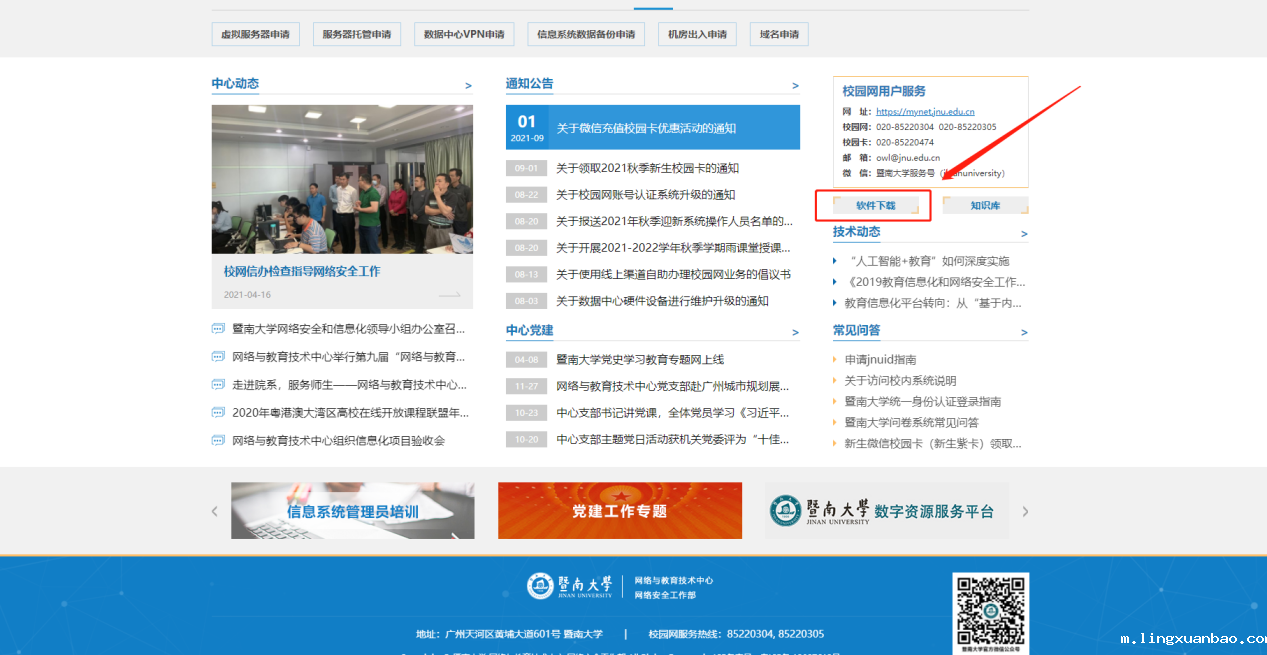Viewport: 1267px width, 655px height.
Task: Open 新生微信校园卡（新生紫卡）领取 FAQ
Action: coord(933,444)
